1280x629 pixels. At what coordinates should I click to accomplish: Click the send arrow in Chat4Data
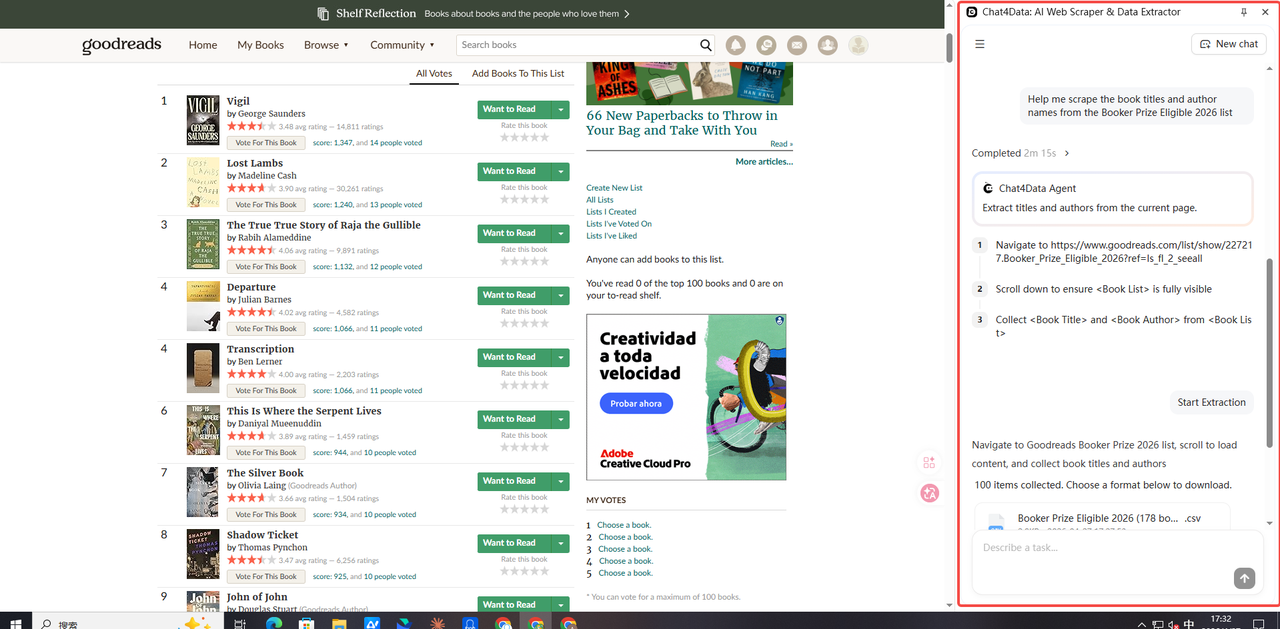[1244, 578]
